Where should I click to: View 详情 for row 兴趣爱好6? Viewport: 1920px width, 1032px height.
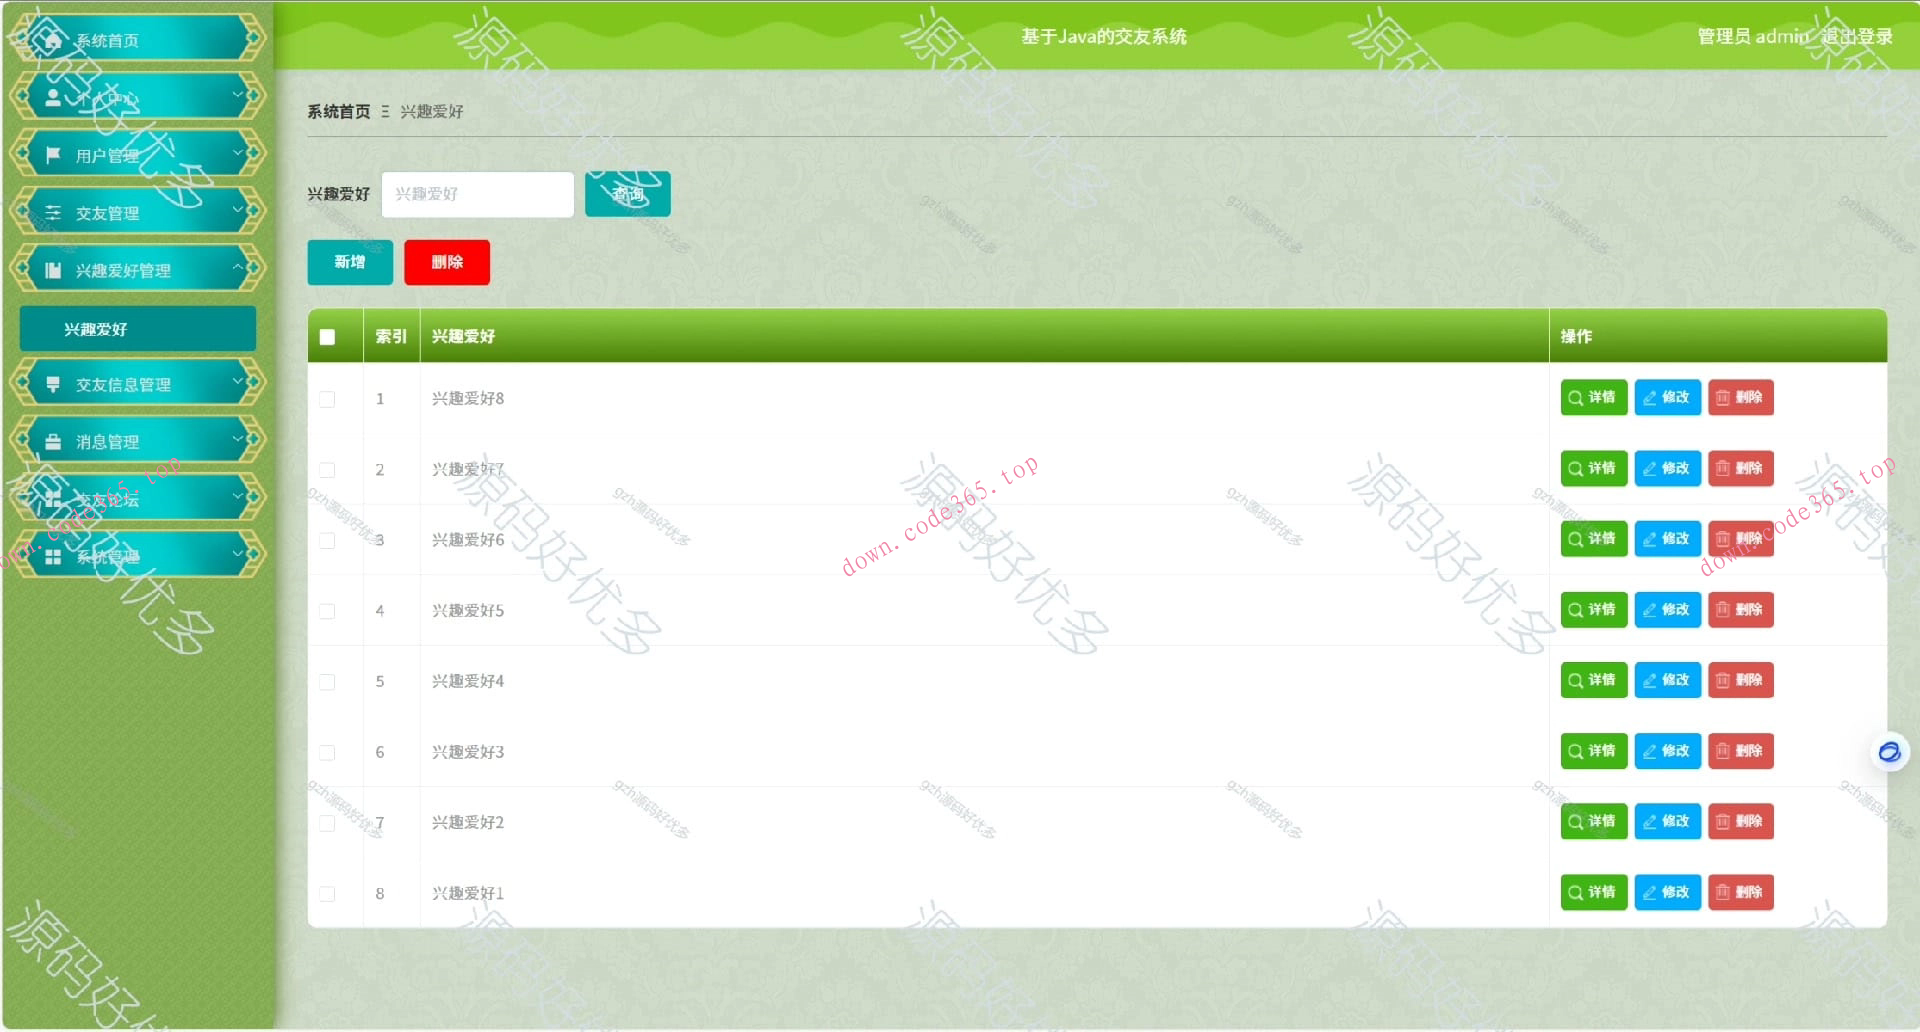point(1594,539)
